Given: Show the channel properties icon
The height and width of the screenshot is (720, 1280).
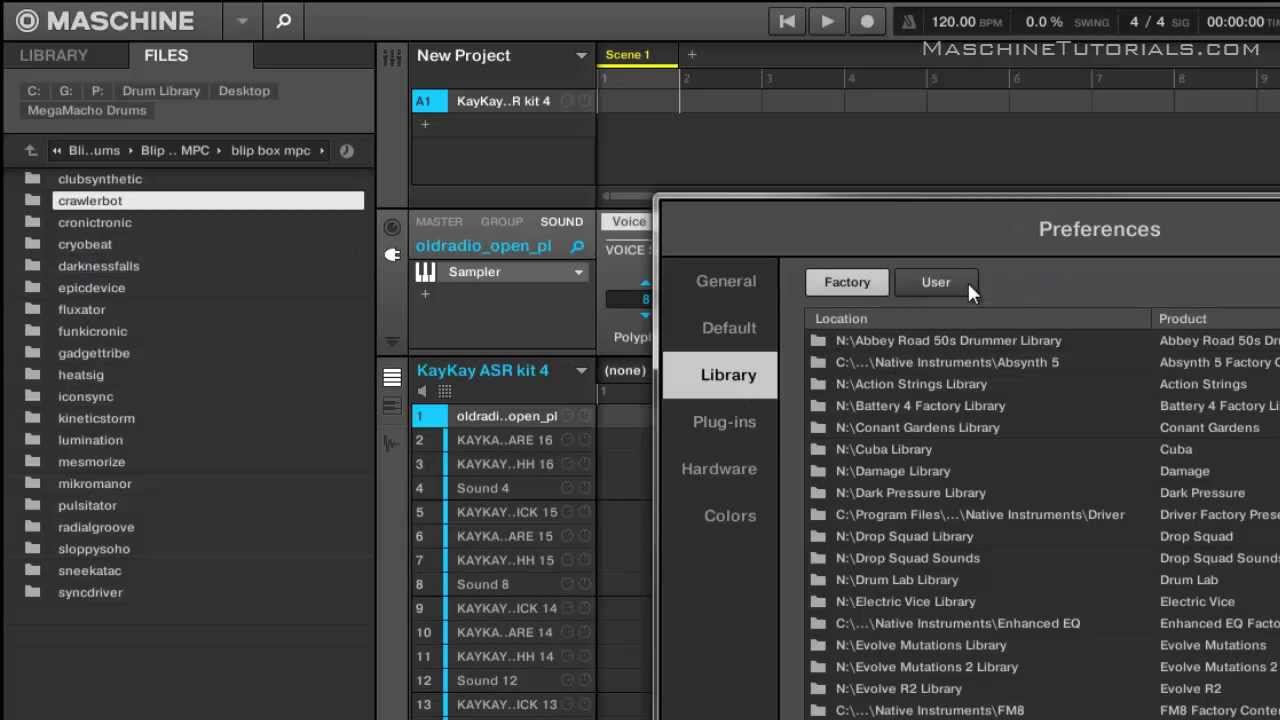Looking at the screenshot, I should click(392, 227).
